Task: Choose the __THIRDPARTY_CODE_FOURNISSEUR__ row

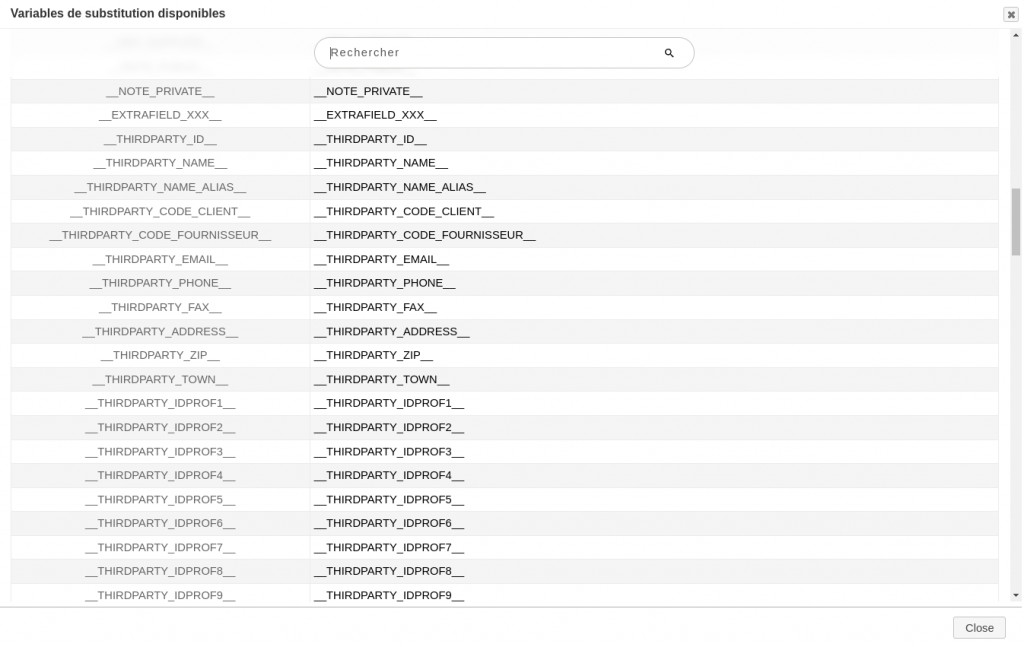Action: tap(160, 236)
